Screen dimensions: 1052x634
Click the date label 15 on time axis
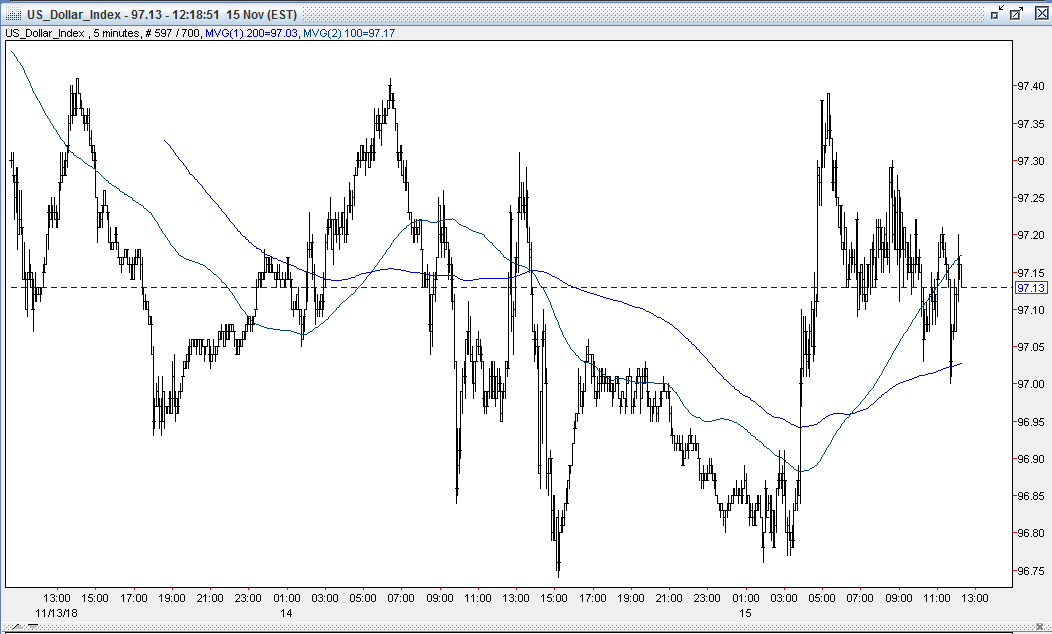tap(745, 613)
